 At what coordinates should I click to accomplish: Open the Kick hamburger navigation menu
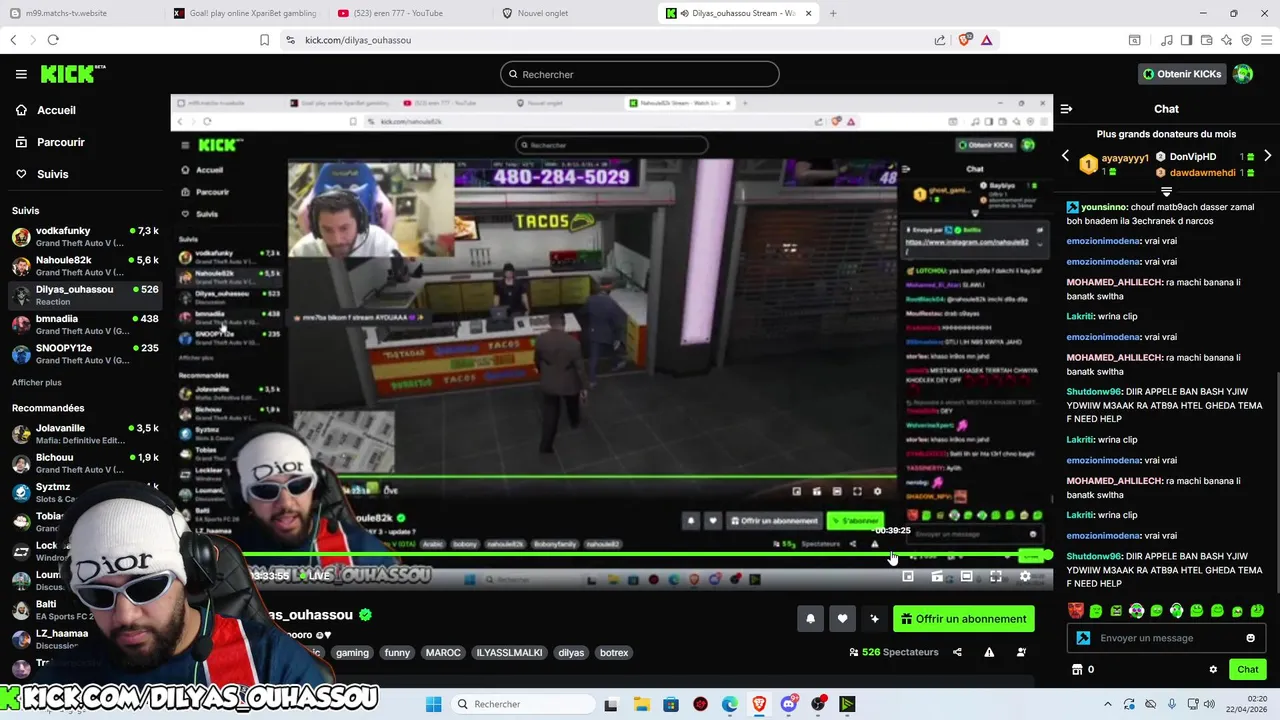coord(21,74)
